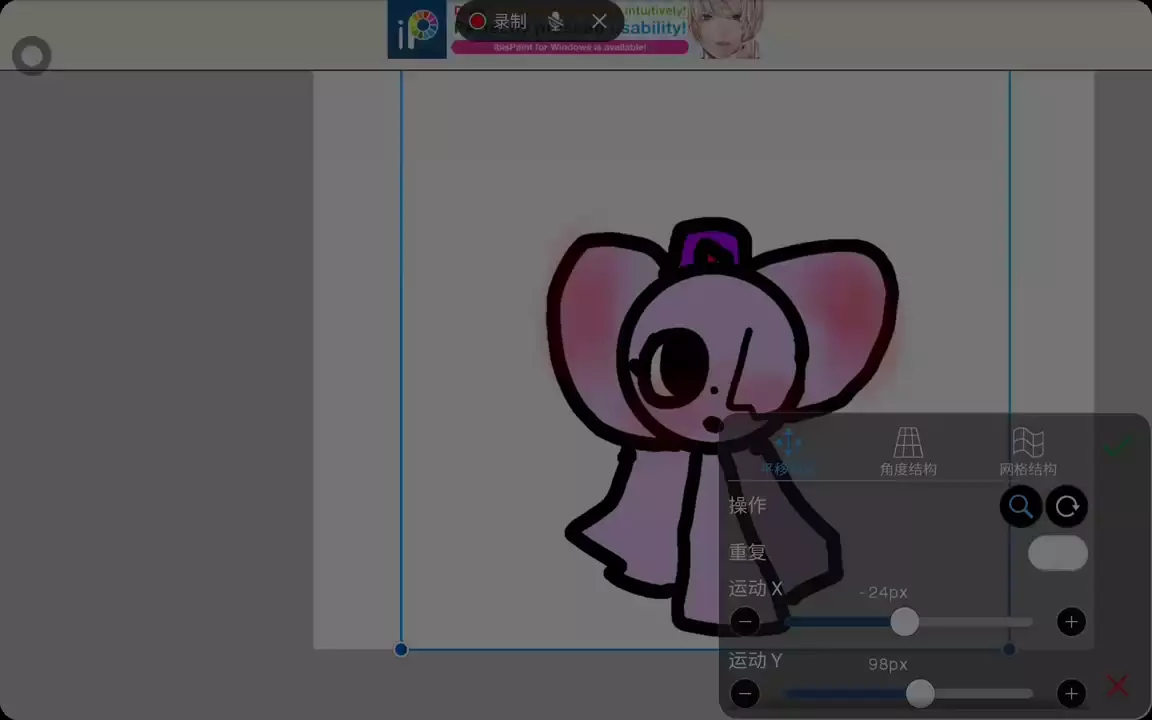The image size is (1152, 720).
Task: Click bottom-left transform box corner handle
Action: [401, 649]
